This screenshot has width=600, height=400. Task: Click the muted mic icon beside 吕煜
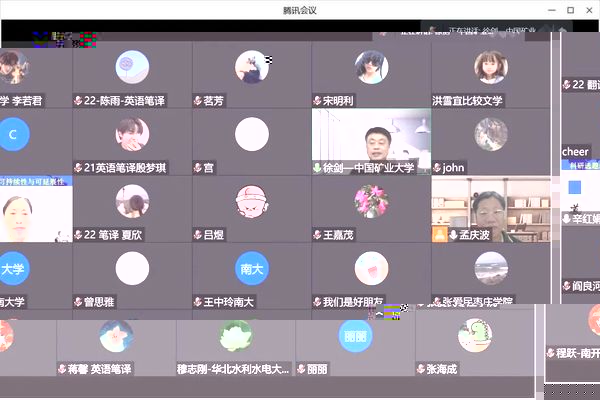[198, 235]
